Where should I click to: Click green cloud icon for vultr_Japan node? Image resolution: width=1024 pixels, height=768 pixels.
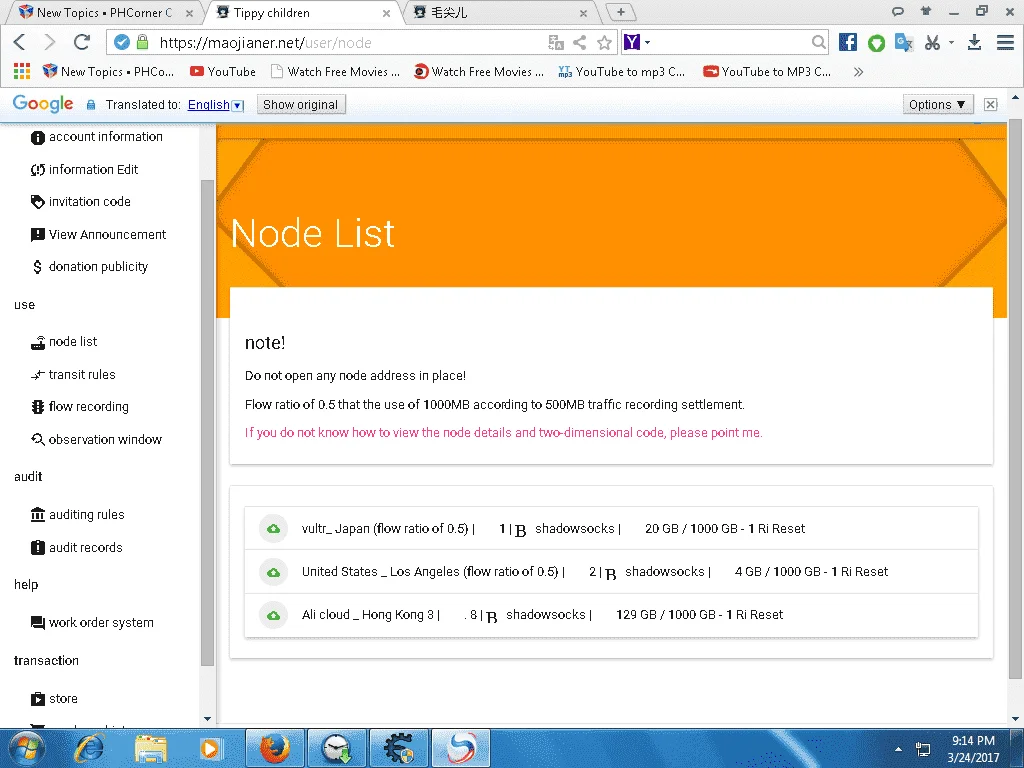274,528
